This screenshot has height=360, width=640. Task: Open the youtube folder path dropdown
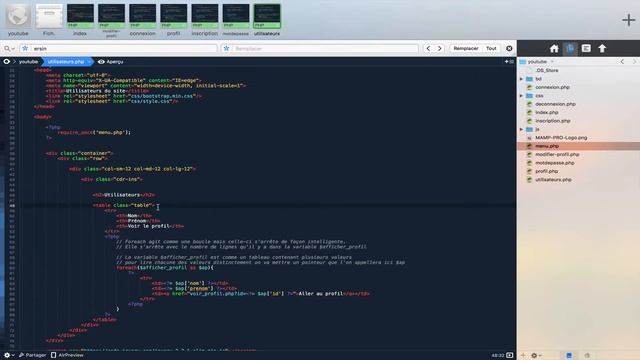click(x=537, y=62)
